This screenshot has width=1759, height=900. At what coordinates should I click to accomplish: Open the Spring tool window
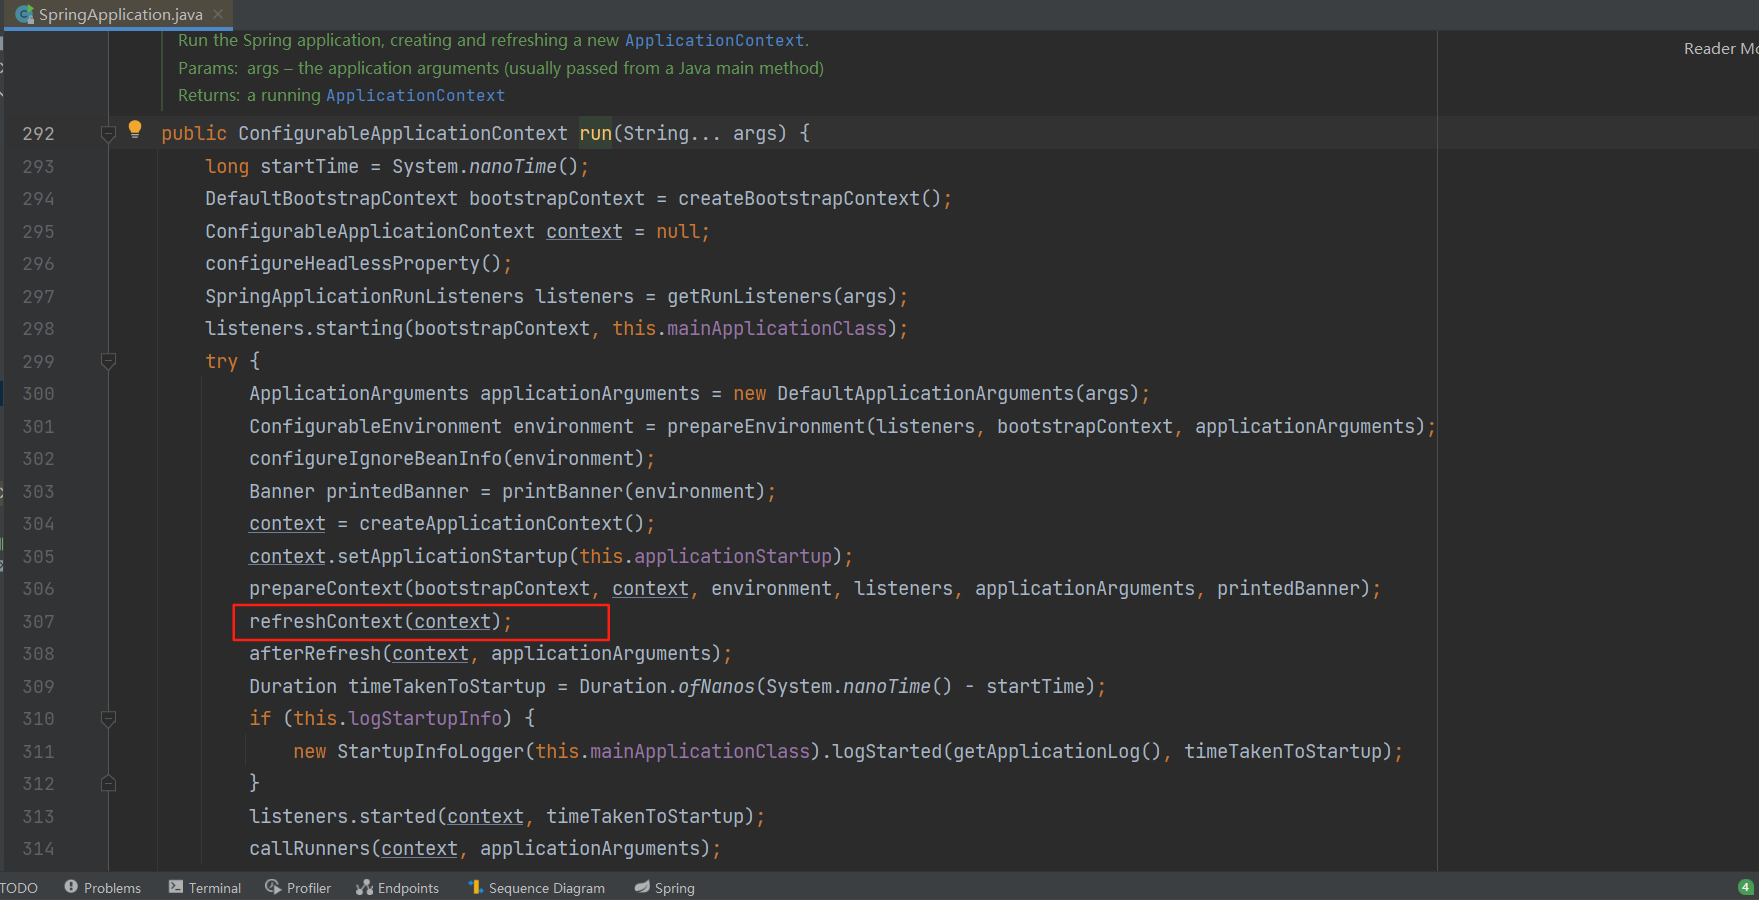point(664,888)
